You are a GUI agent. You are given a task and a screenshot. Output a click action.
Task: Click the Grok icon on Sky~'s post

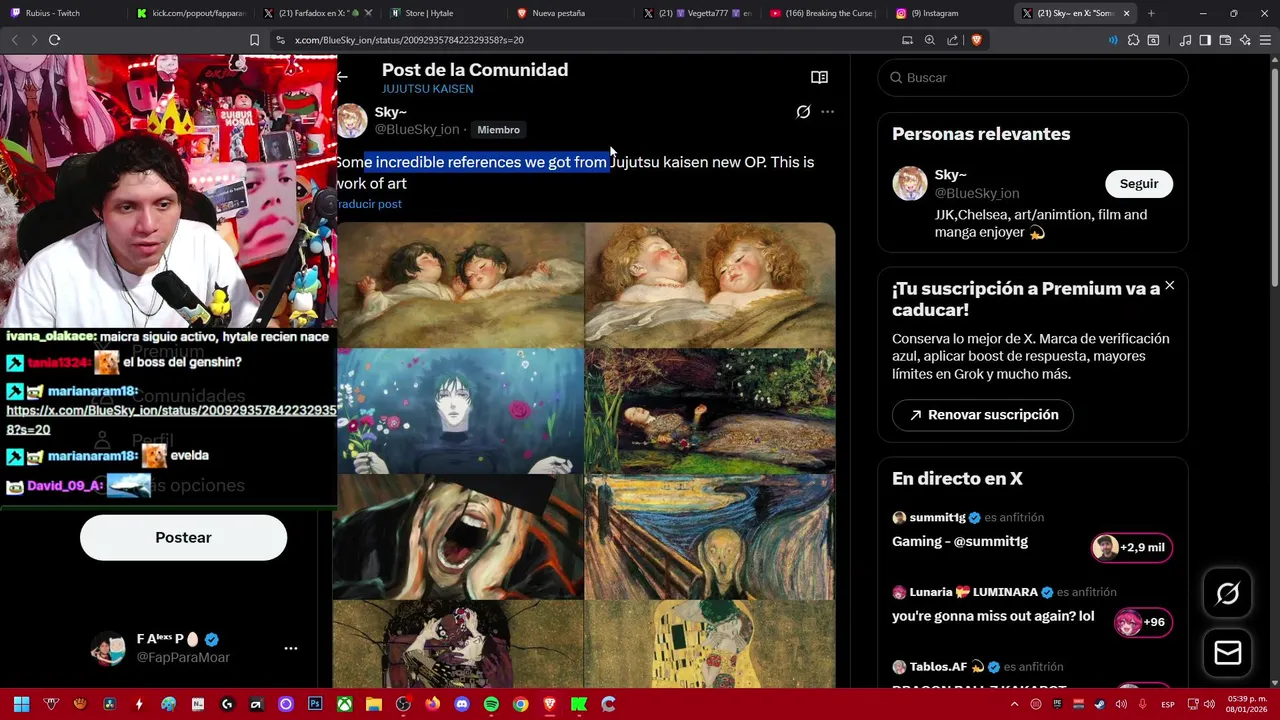tap(803, 112)
